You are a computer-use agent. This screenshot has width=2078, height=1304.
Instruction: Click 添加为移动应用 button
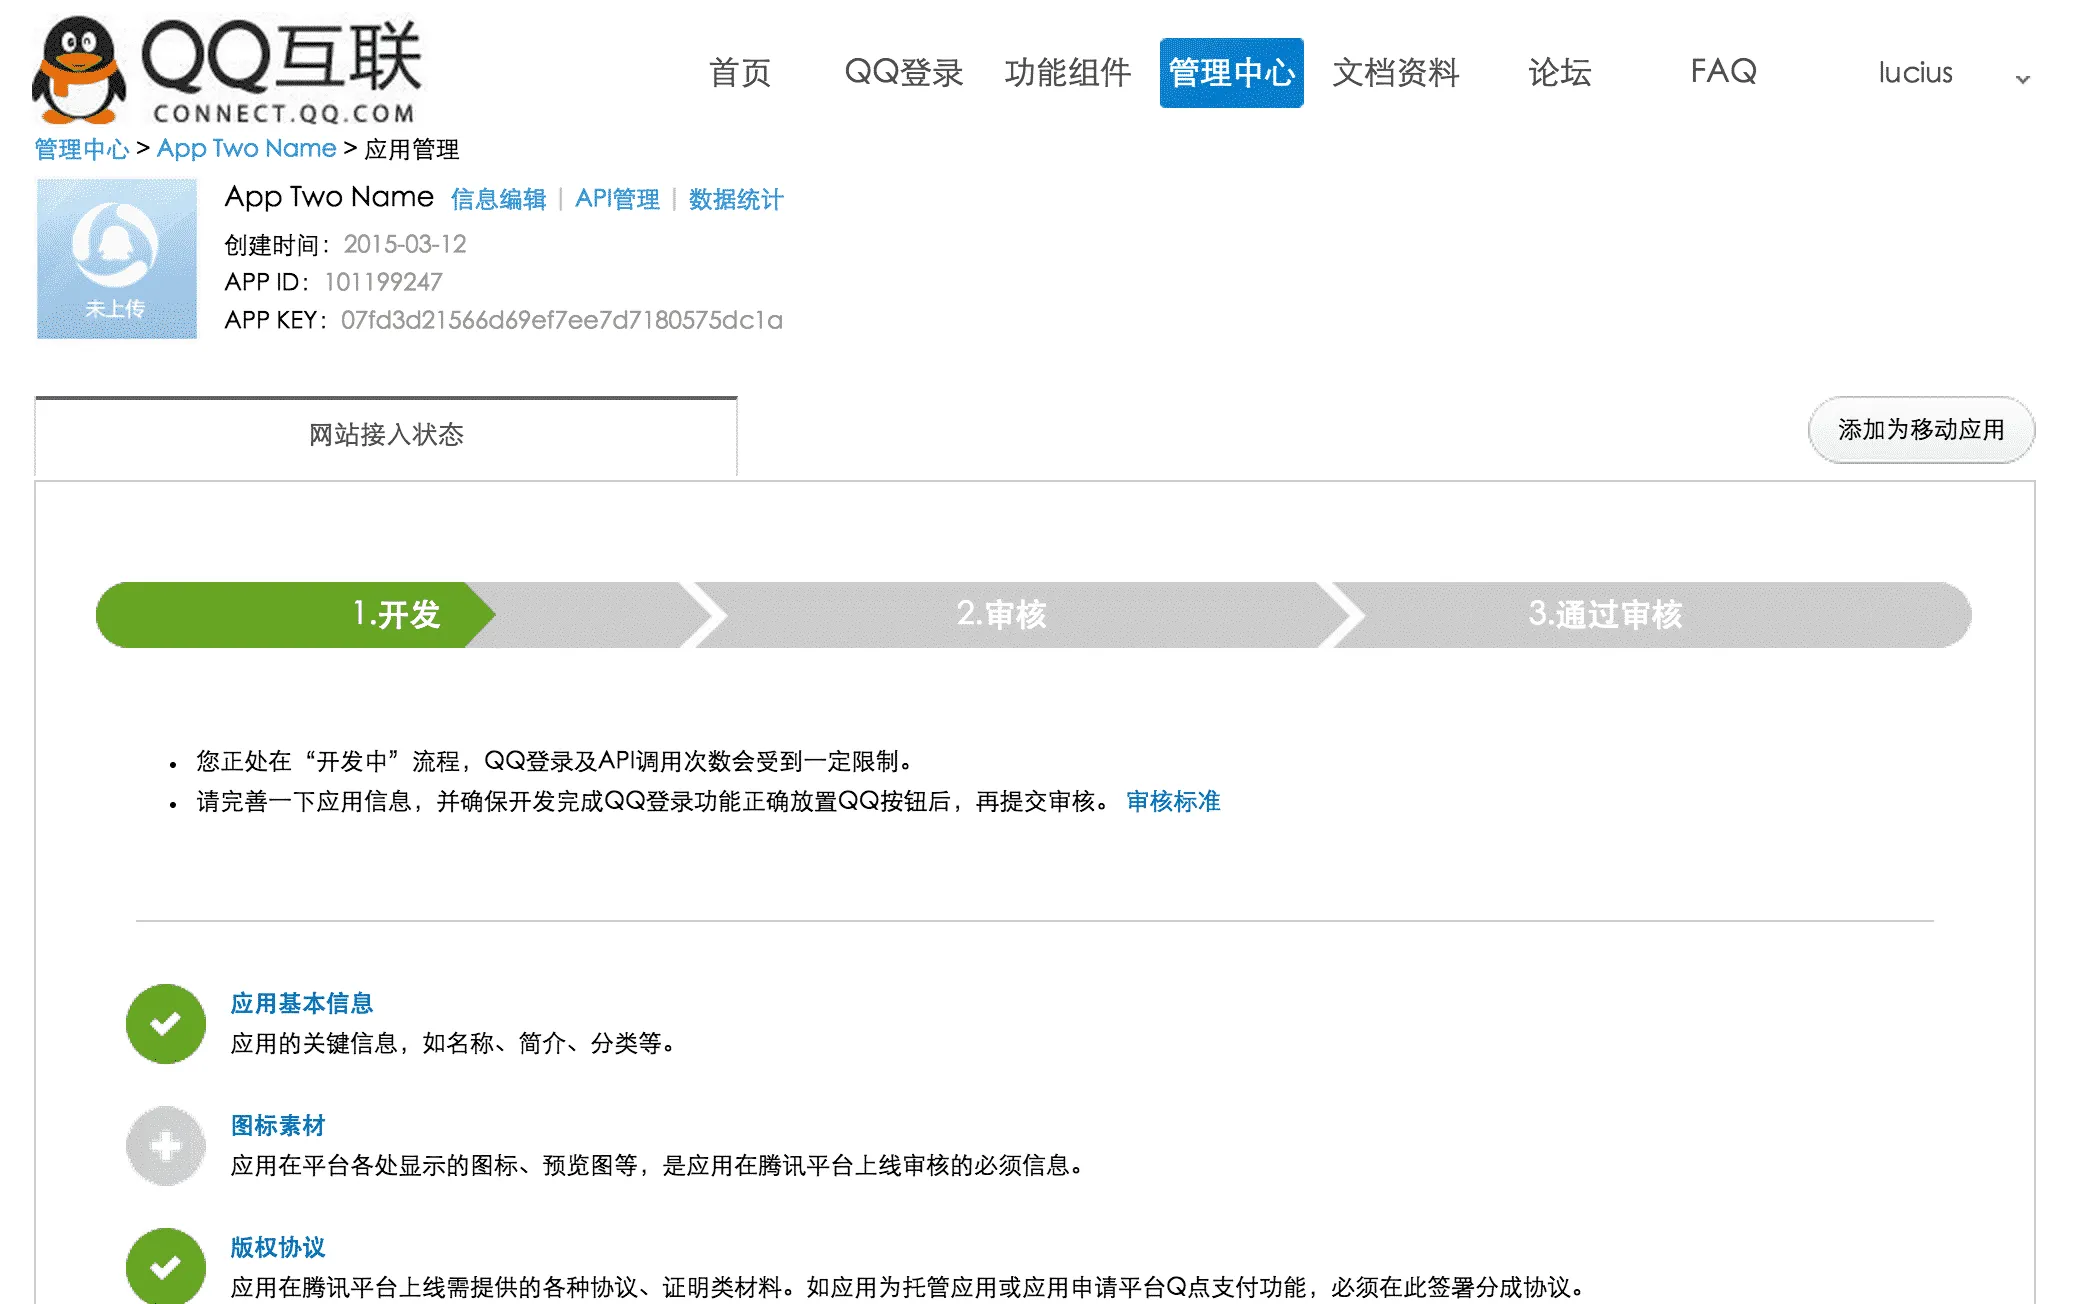click(1920, 430)
